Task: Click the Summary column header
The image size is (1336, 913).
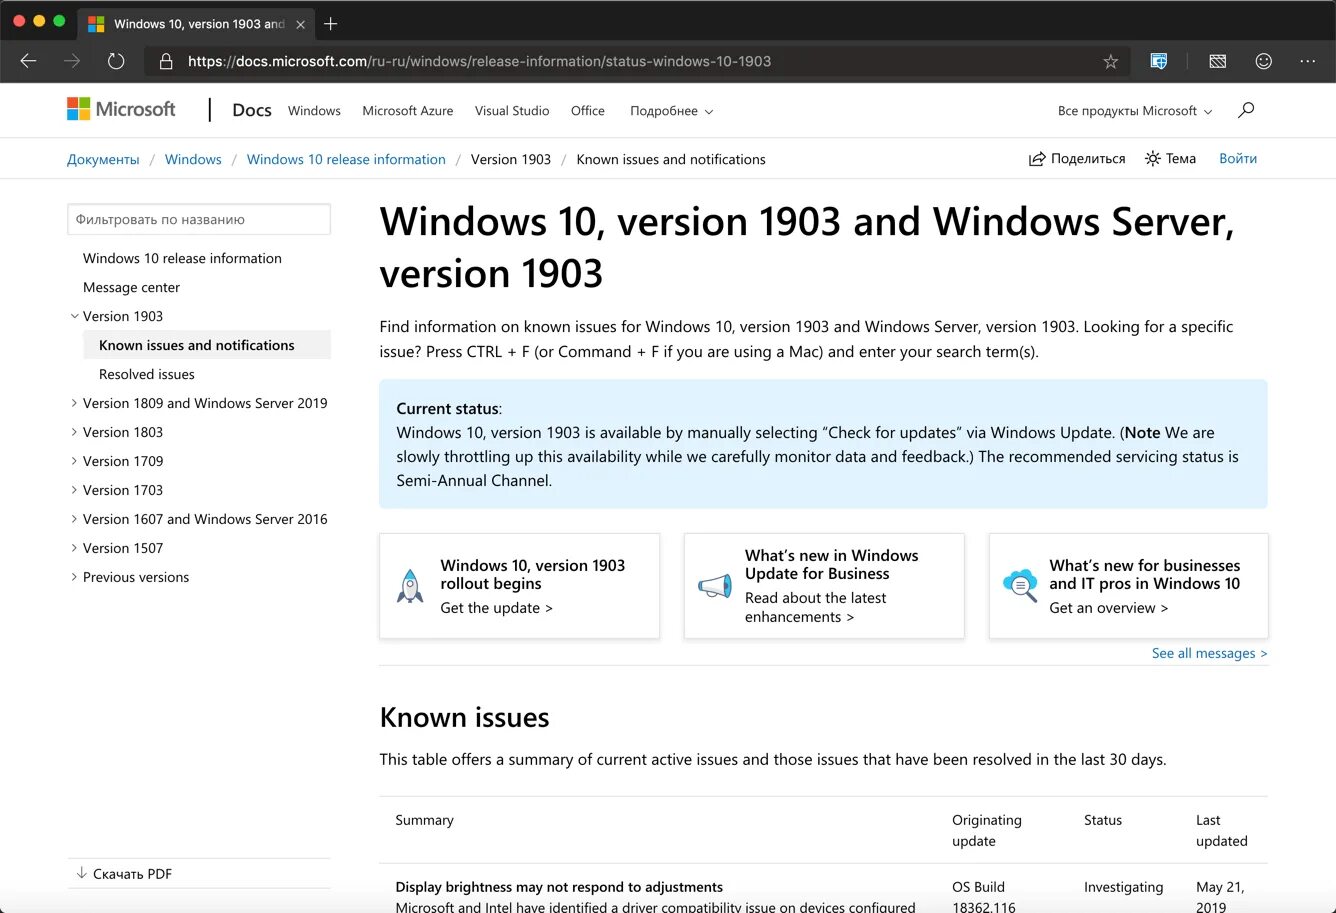Action: (424, 820)
